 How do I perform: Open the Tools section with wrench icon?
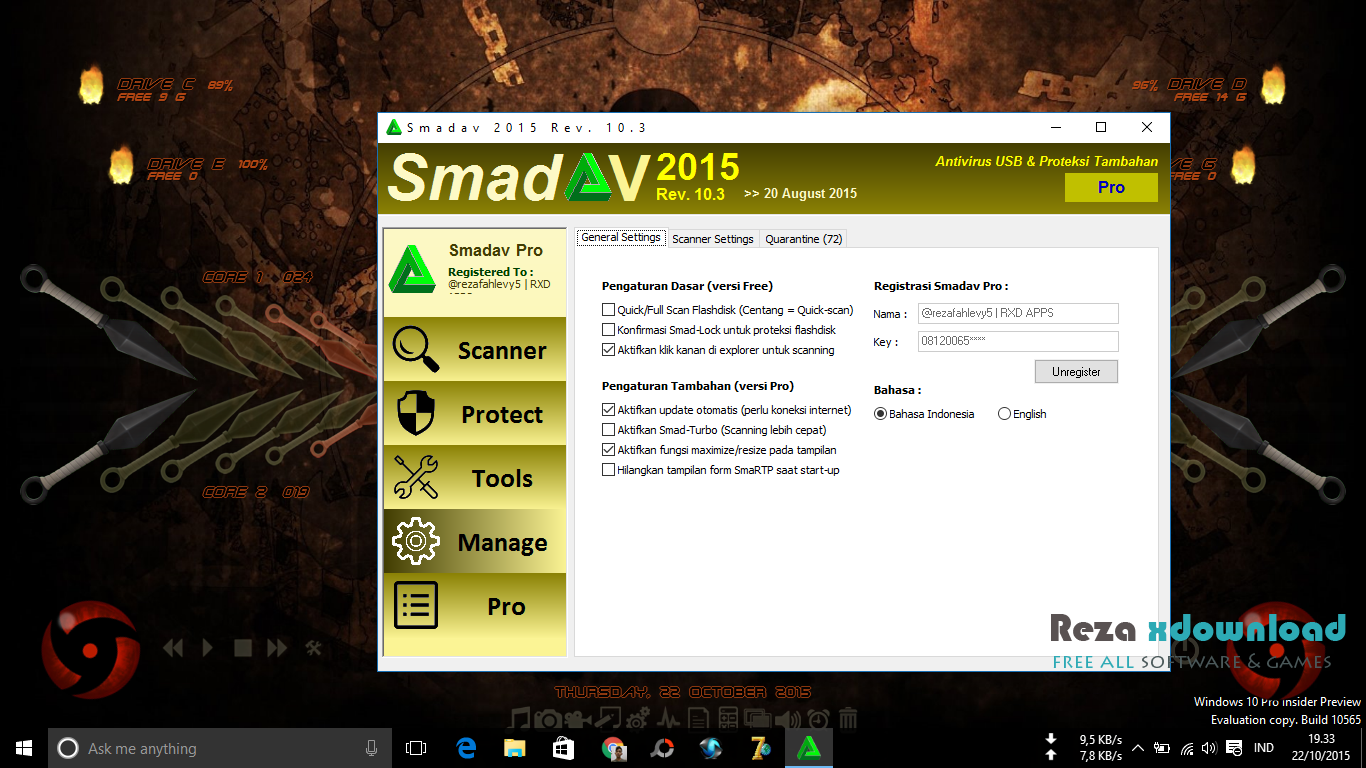tap(475, 478)
